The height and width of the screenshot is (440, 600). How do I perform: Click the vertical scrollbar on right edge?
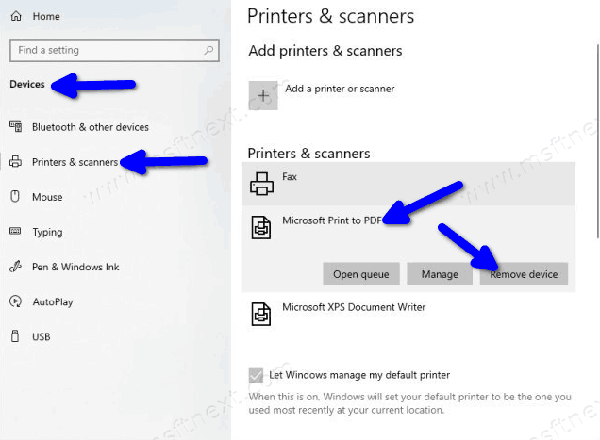pos(597,141)
